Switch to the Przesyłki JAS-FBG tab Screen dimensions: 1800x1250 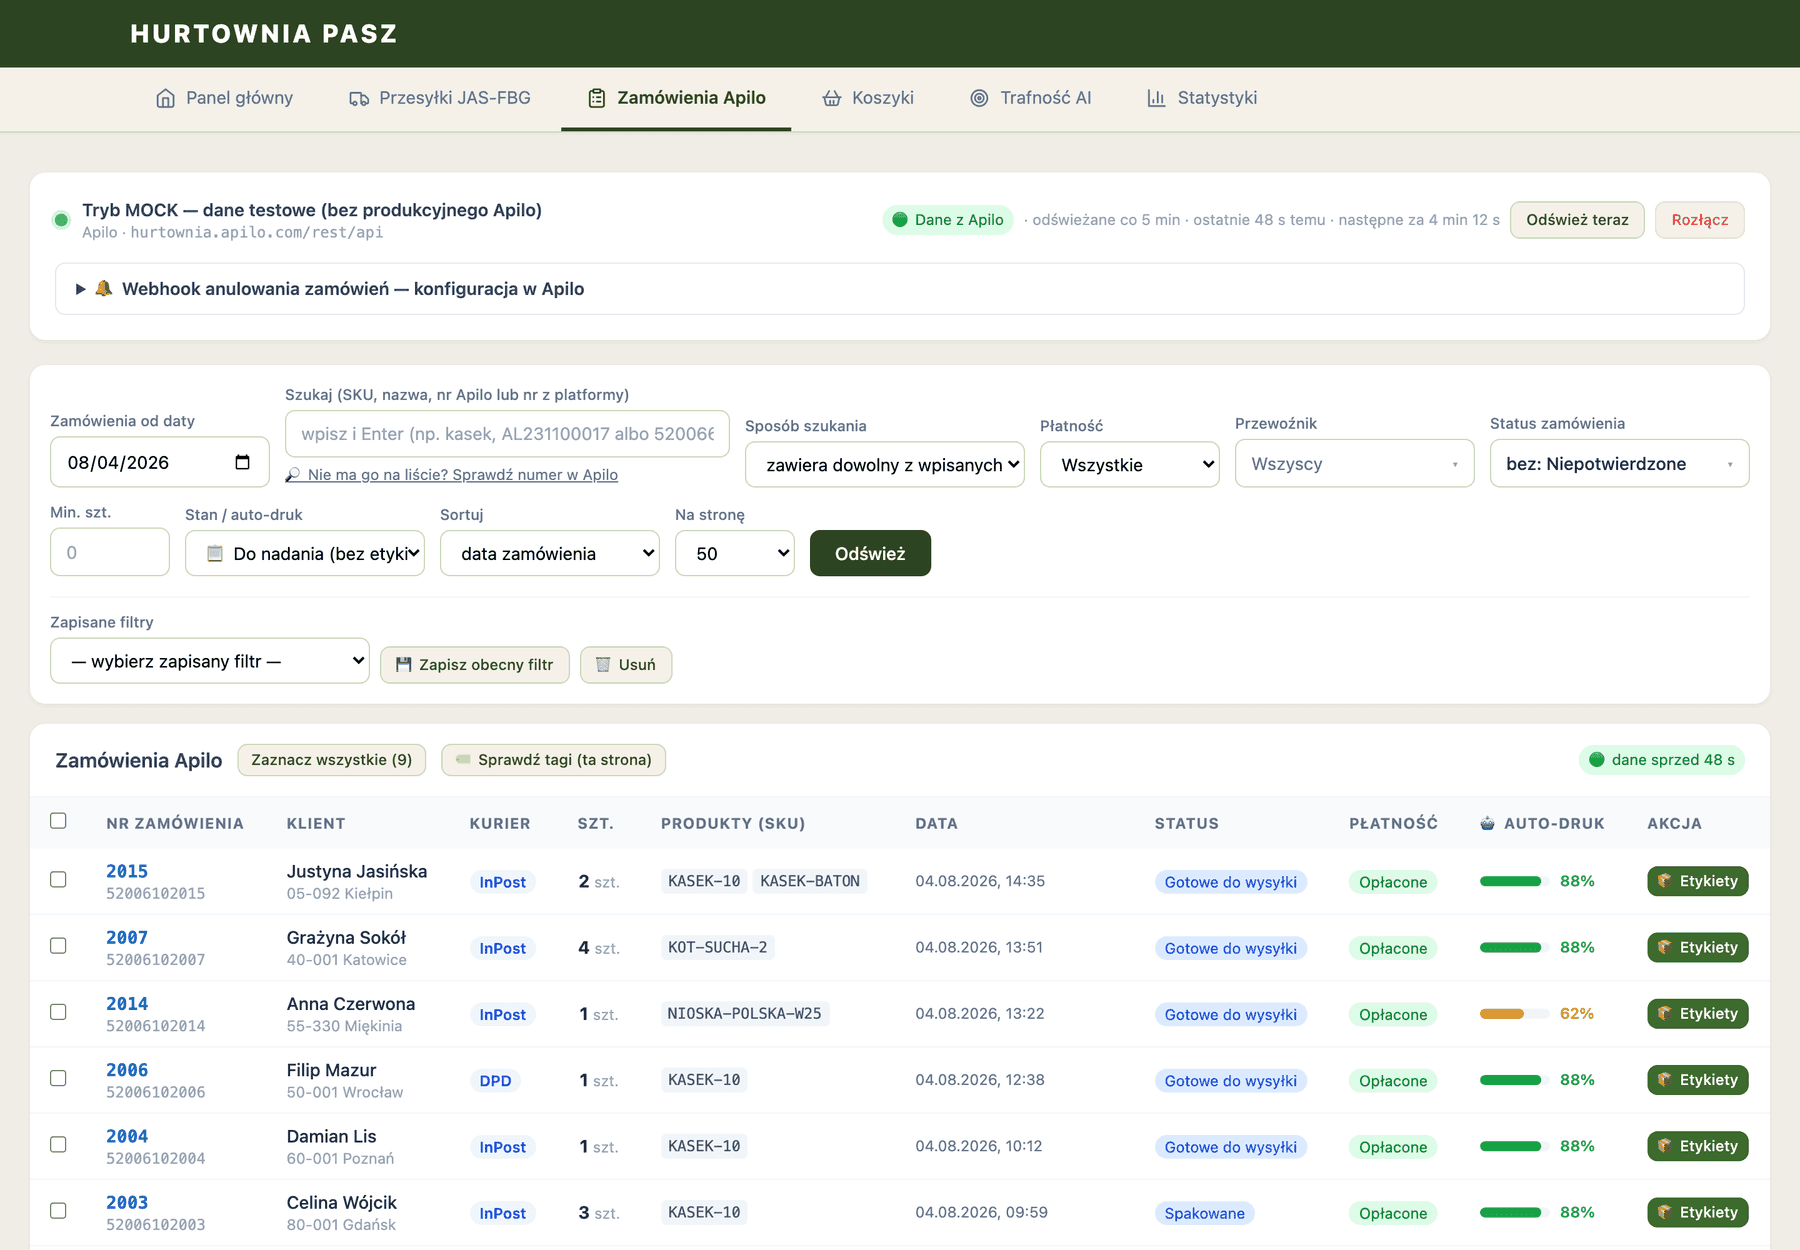pyautogui.click(x=440, y=98)
